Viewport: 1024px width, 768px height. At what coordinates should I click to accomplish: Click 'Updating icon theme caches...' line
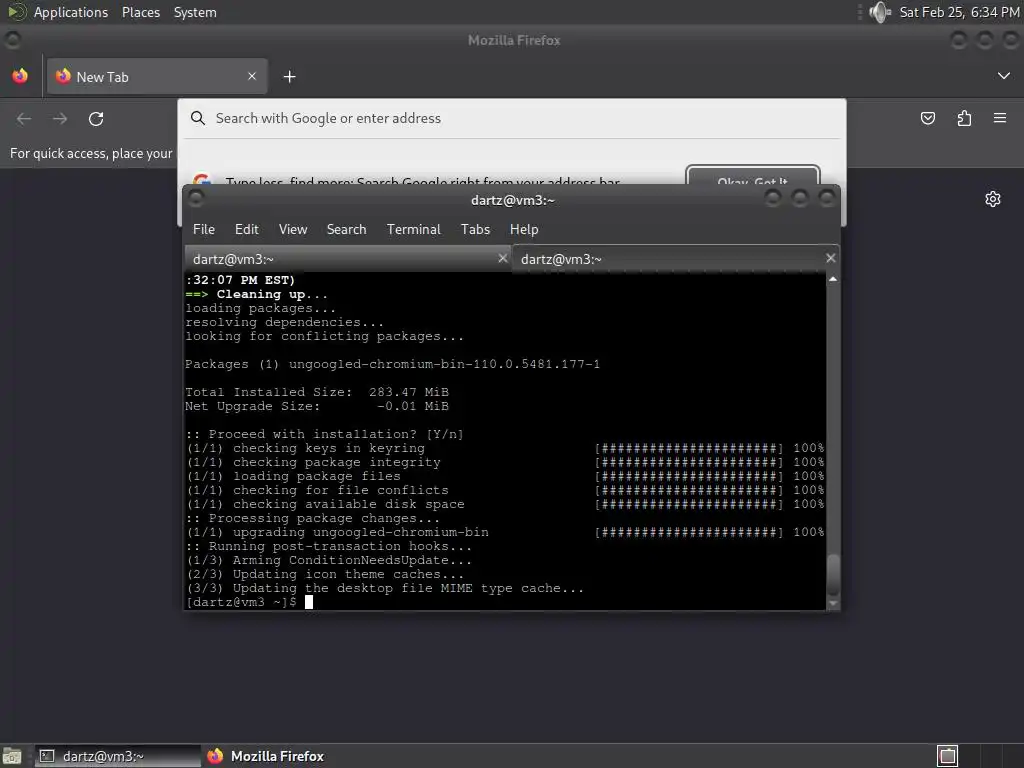(x=325, y=575)
